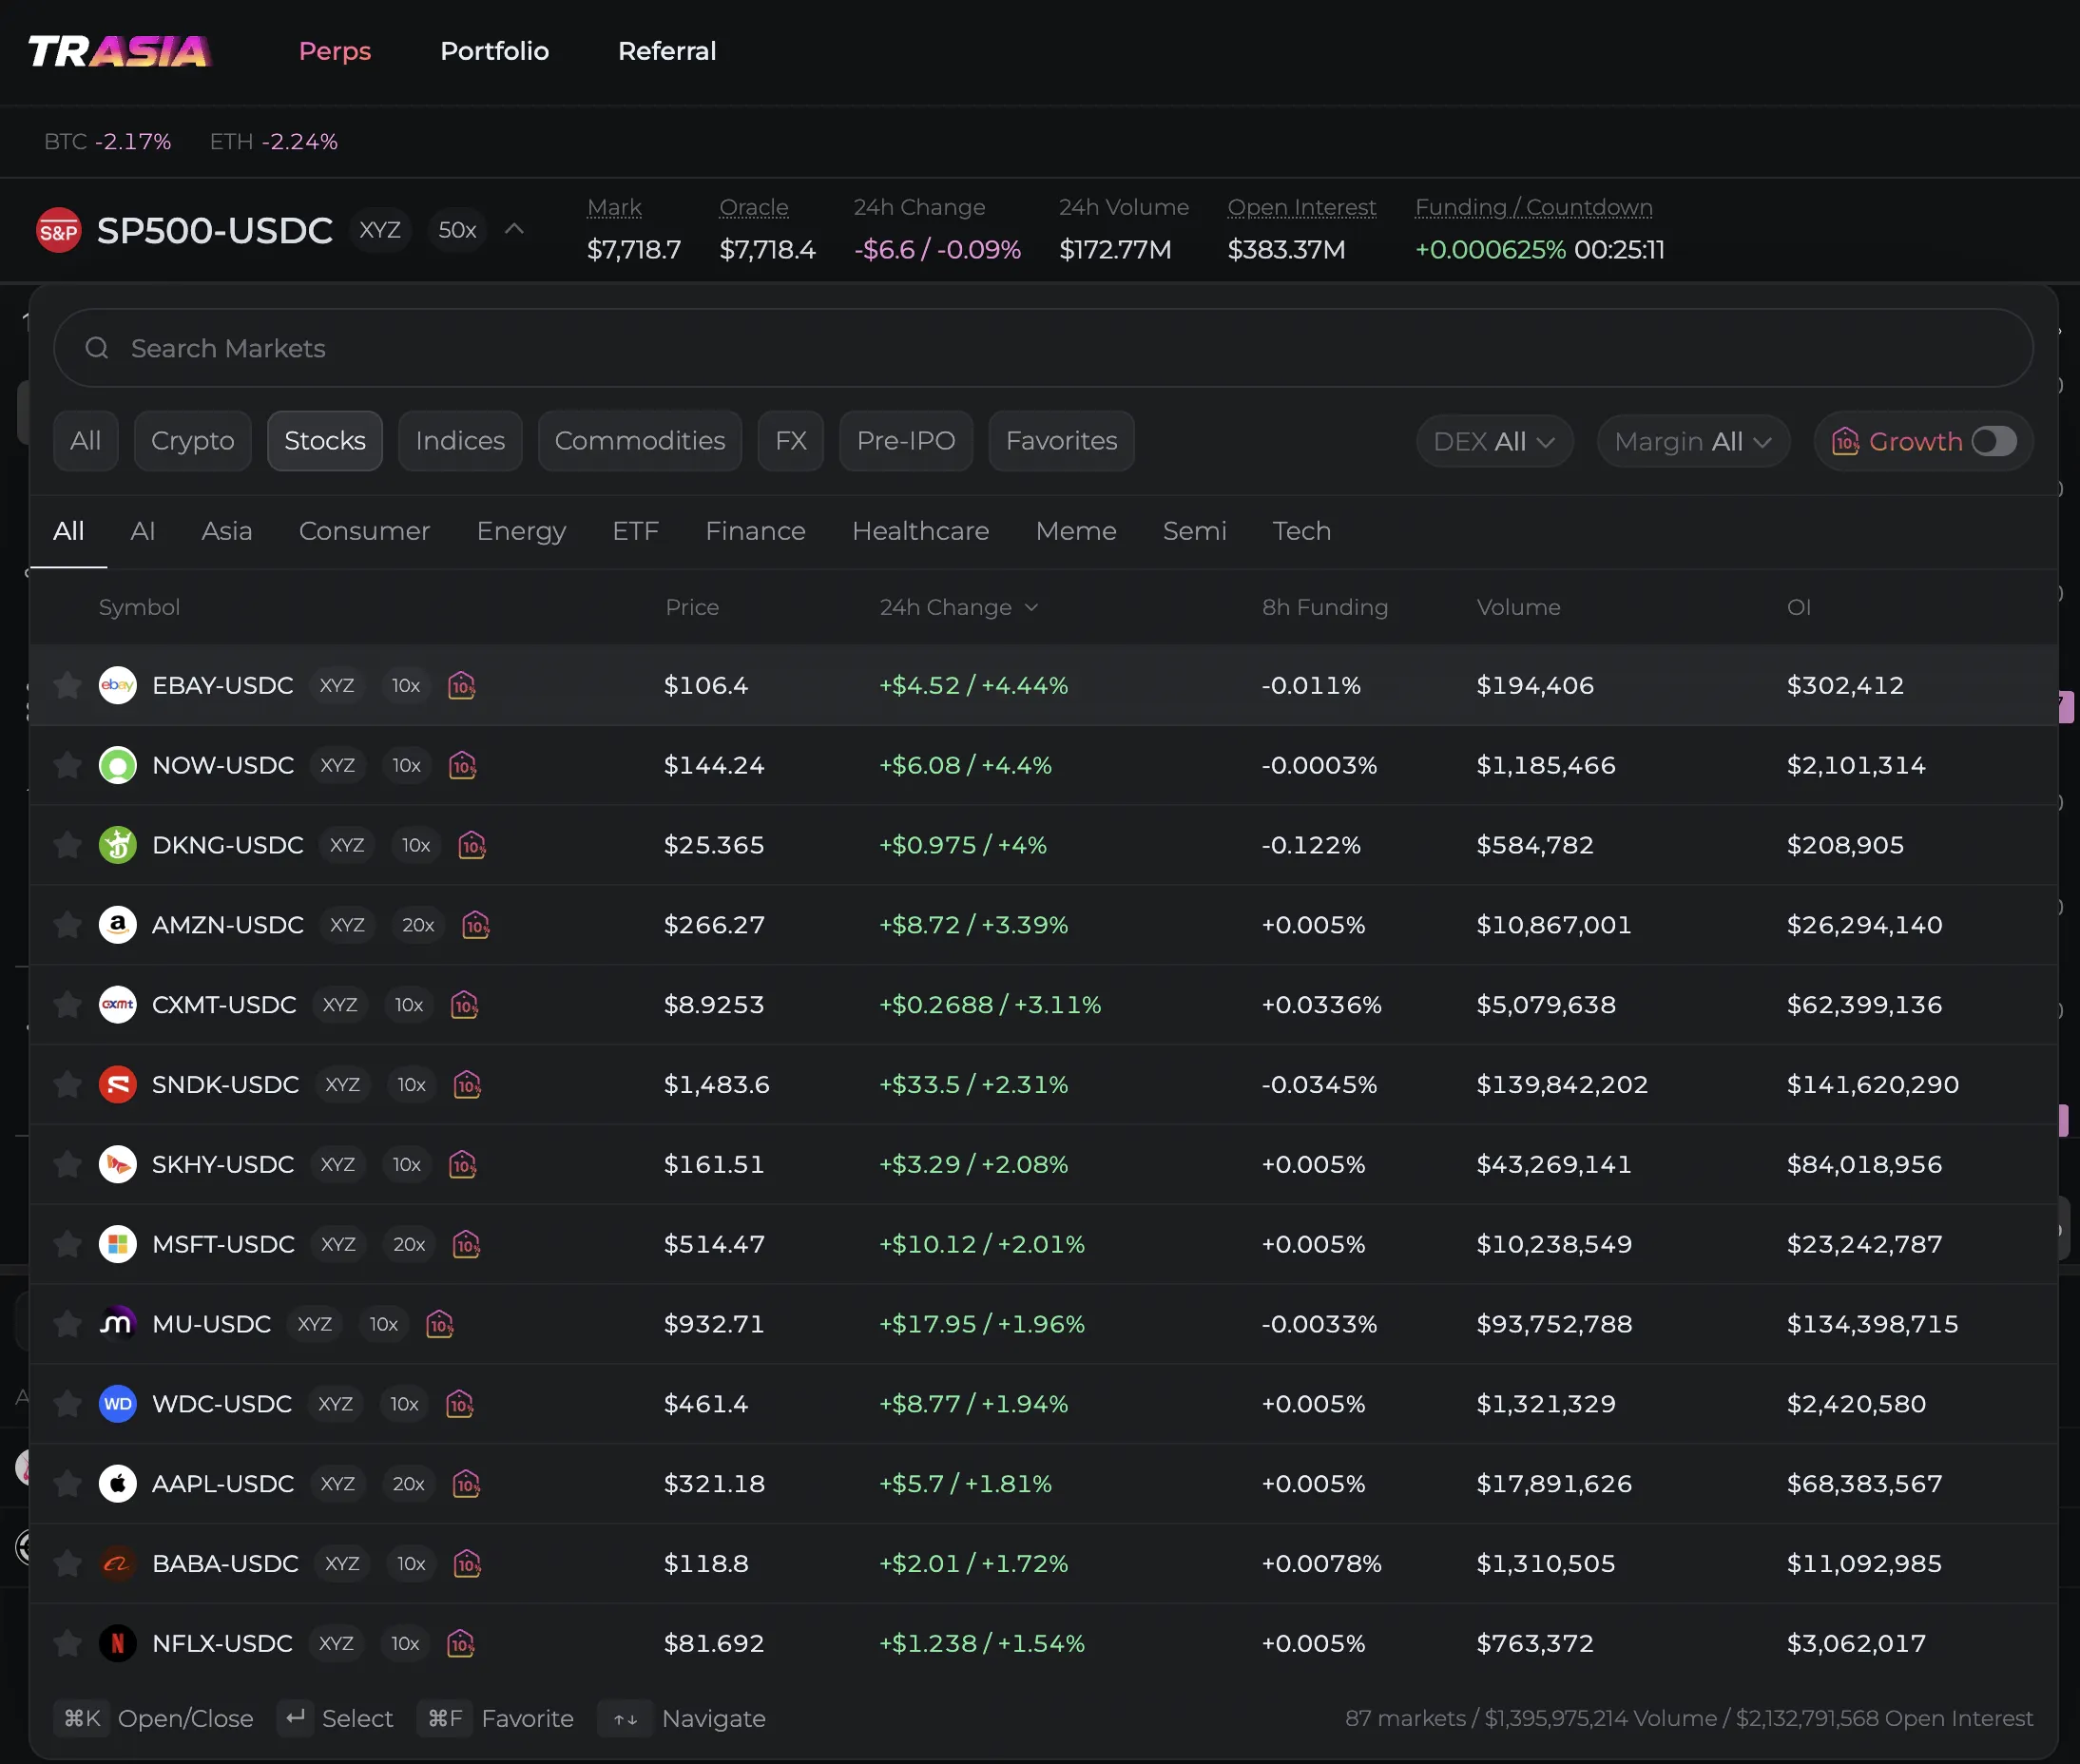The width and height of the screenshot is (2080, 1764).
Task: Click the CXMT logo icon
Action: coord(118,1005)
